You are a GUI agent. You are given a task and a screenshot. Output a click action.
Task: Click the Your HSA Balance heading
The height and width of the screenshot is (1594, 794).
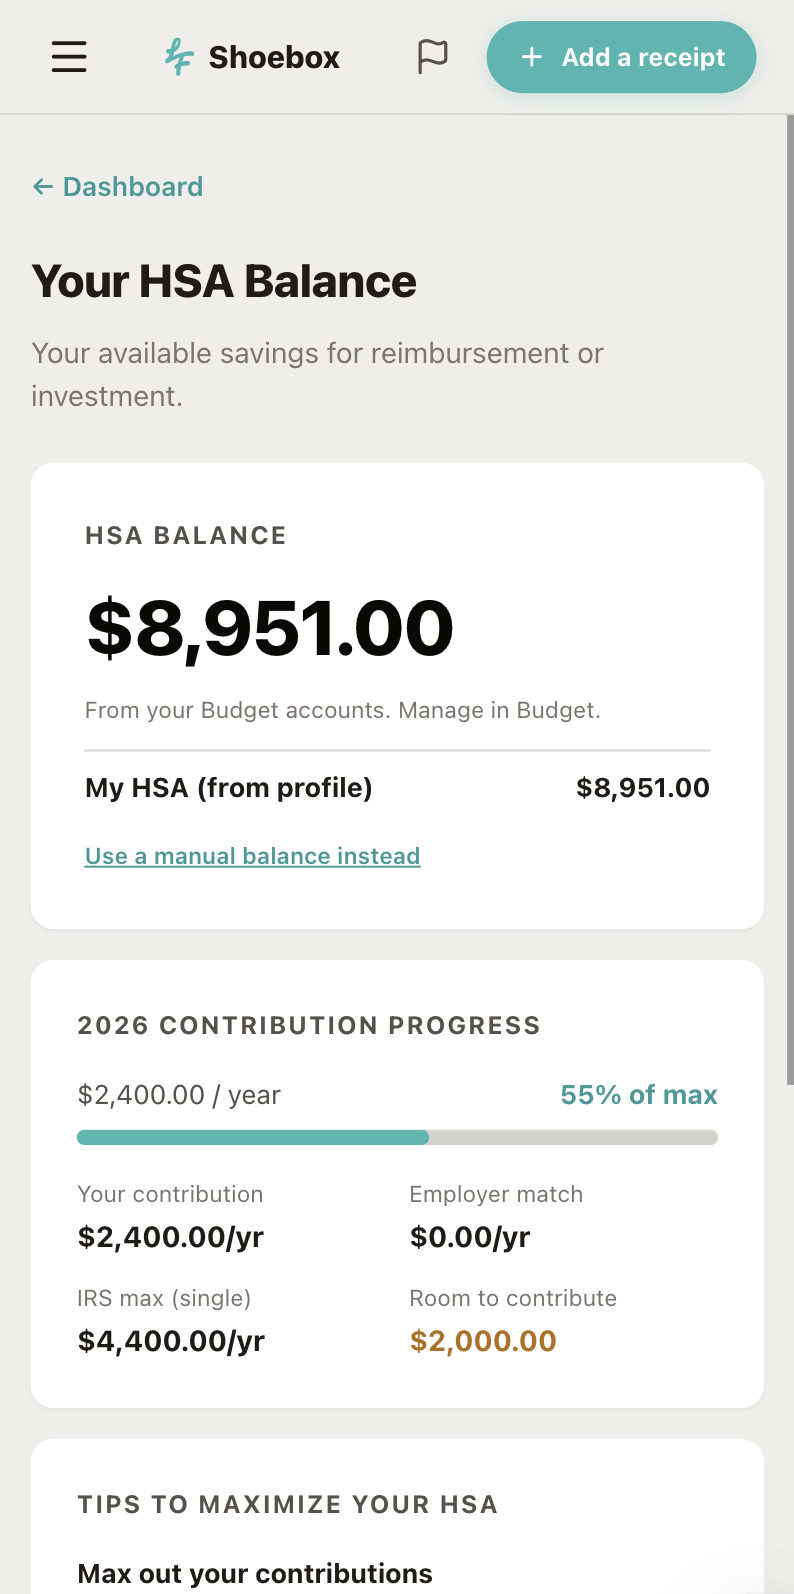point(224,281)
